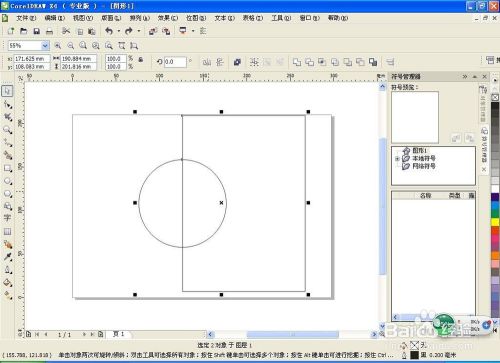Open the 帮助 (Help) menu

(x=338, y=18)
